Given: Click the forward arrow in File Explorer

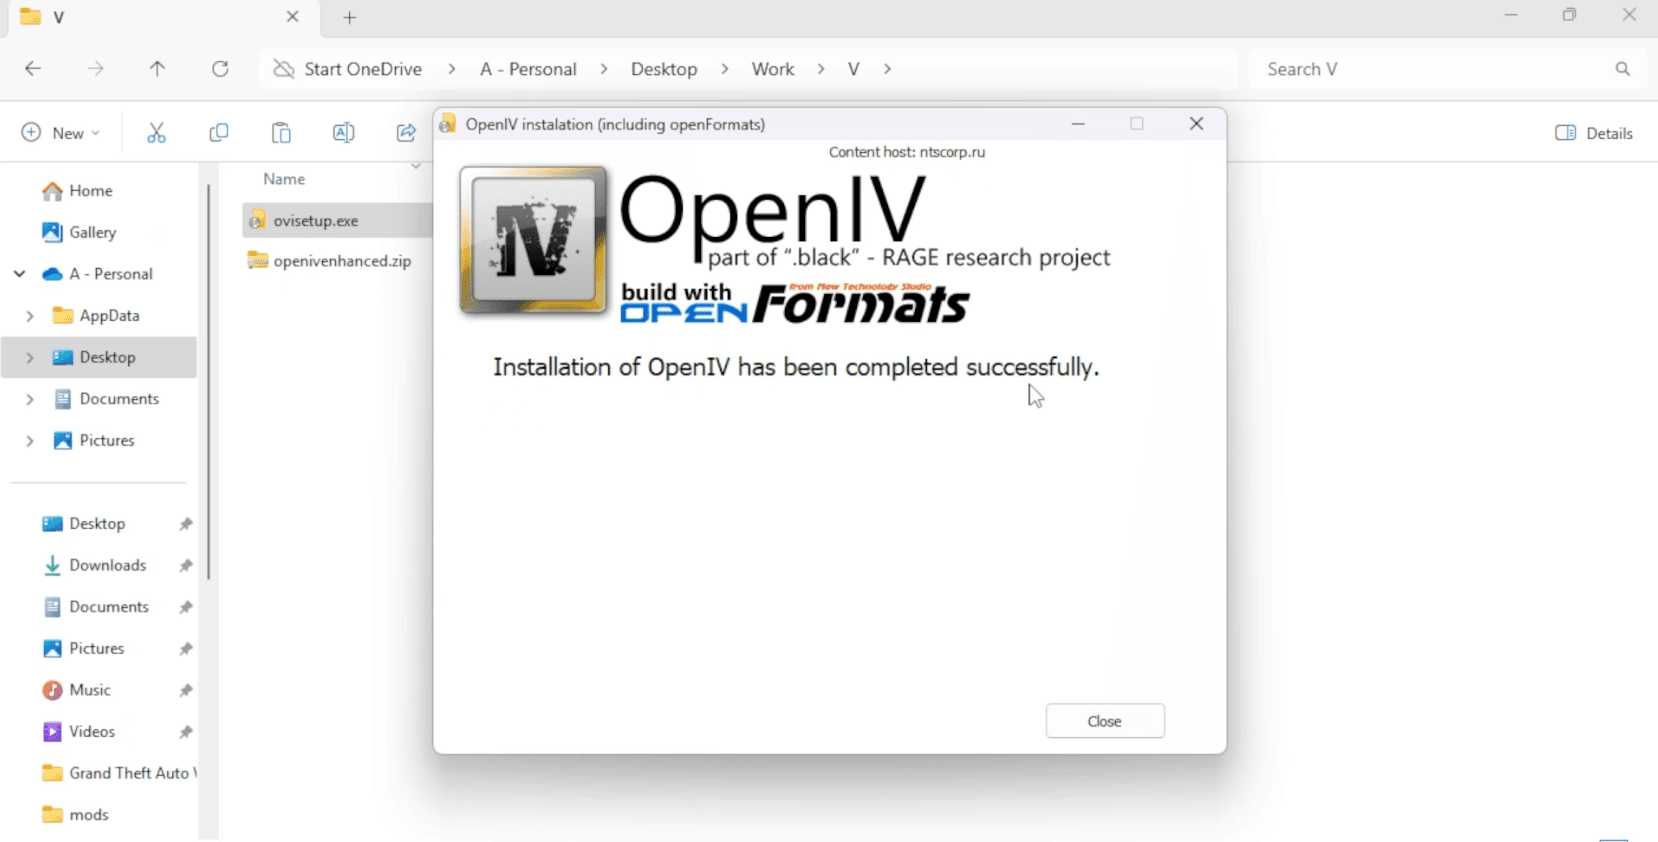Looking at the screenshot, I should pyautogui.click(x=95, y=69).
